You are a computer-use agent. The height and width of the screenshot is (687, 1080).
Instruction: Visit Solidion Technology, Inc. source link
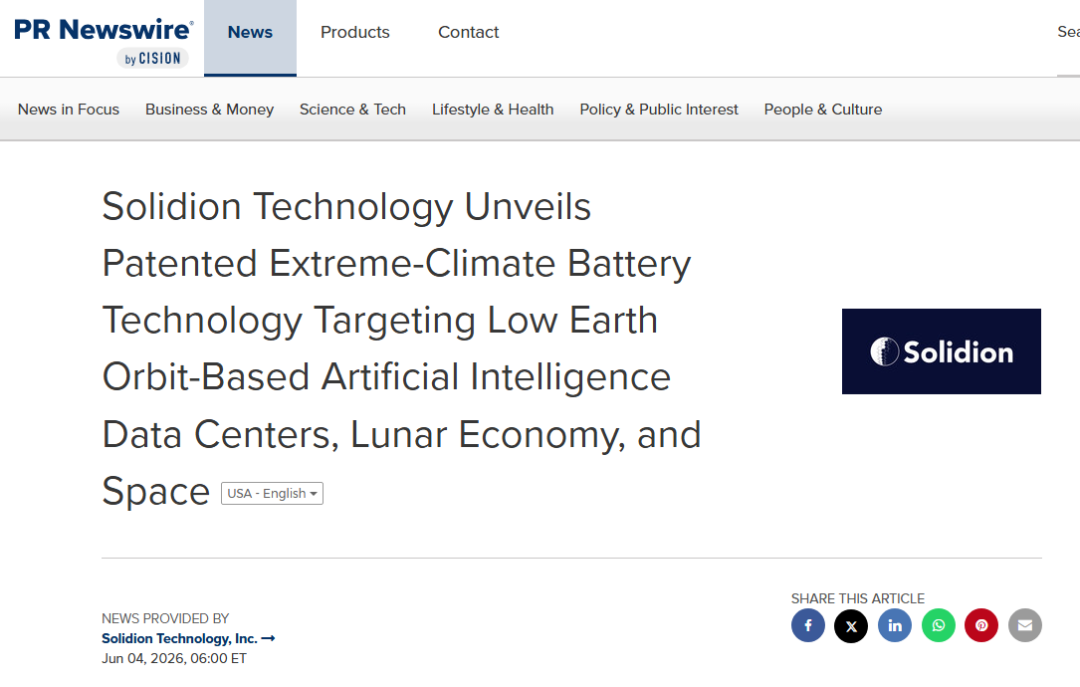(x=188, y=638)
